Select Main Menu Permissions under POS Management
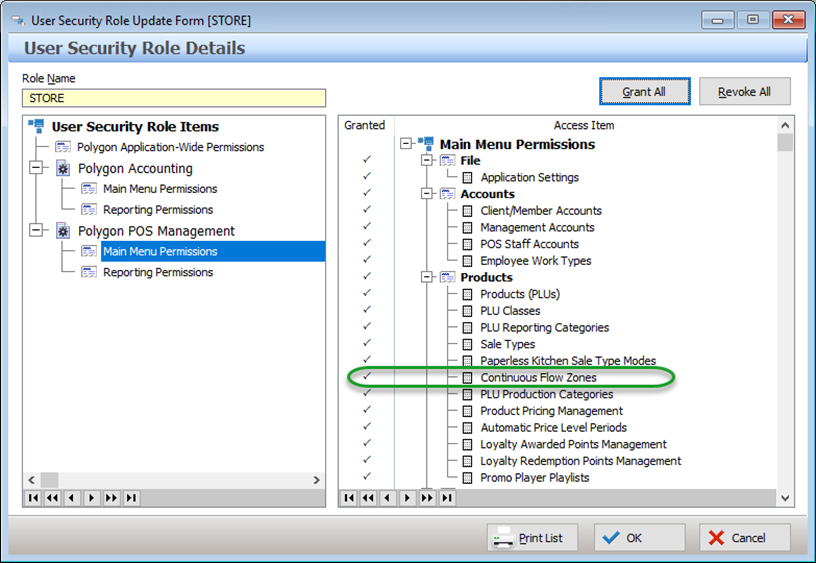 click(x=160, y=251)
